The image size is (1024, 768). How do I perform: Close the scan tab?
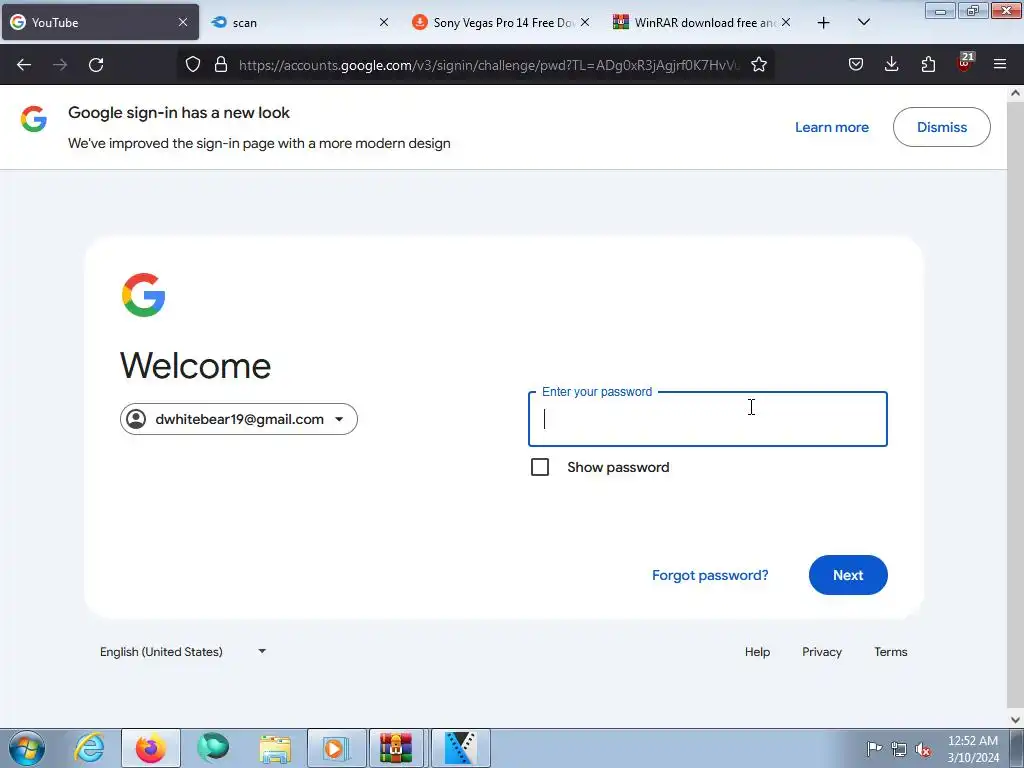pos(384,22)
